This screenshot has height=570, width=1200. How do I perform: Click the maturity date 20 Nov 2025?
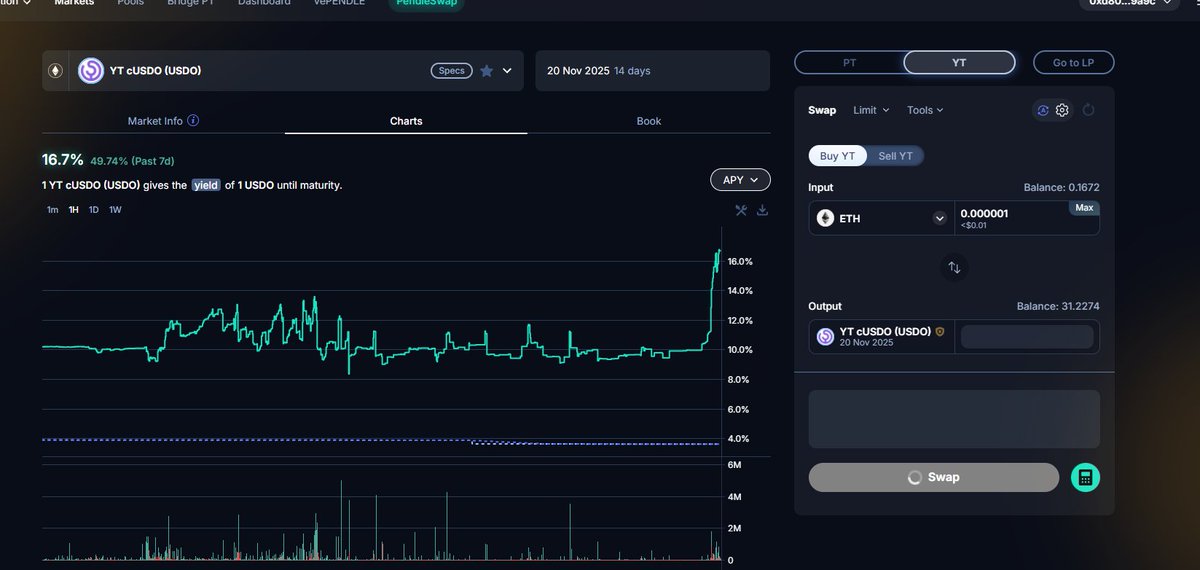pyautogui.click(x=578, y=71)
